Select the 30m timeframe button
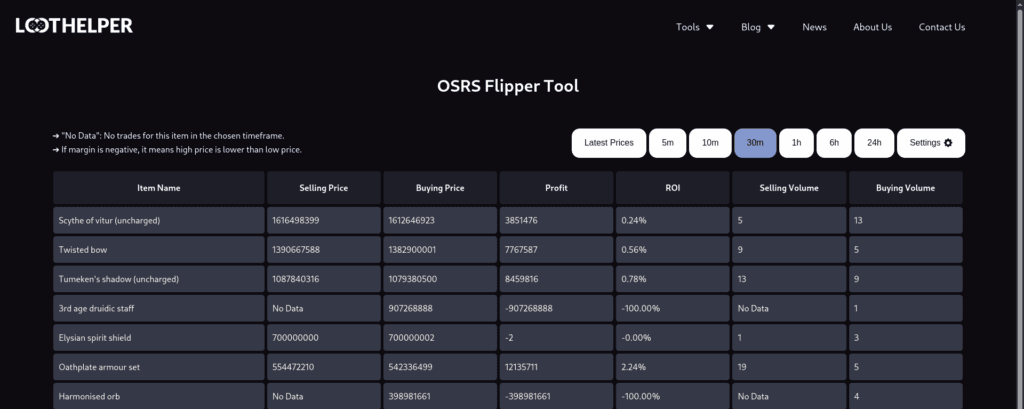Image resolution: width=1024 pixels, height=409 pixels. [755, 143]
